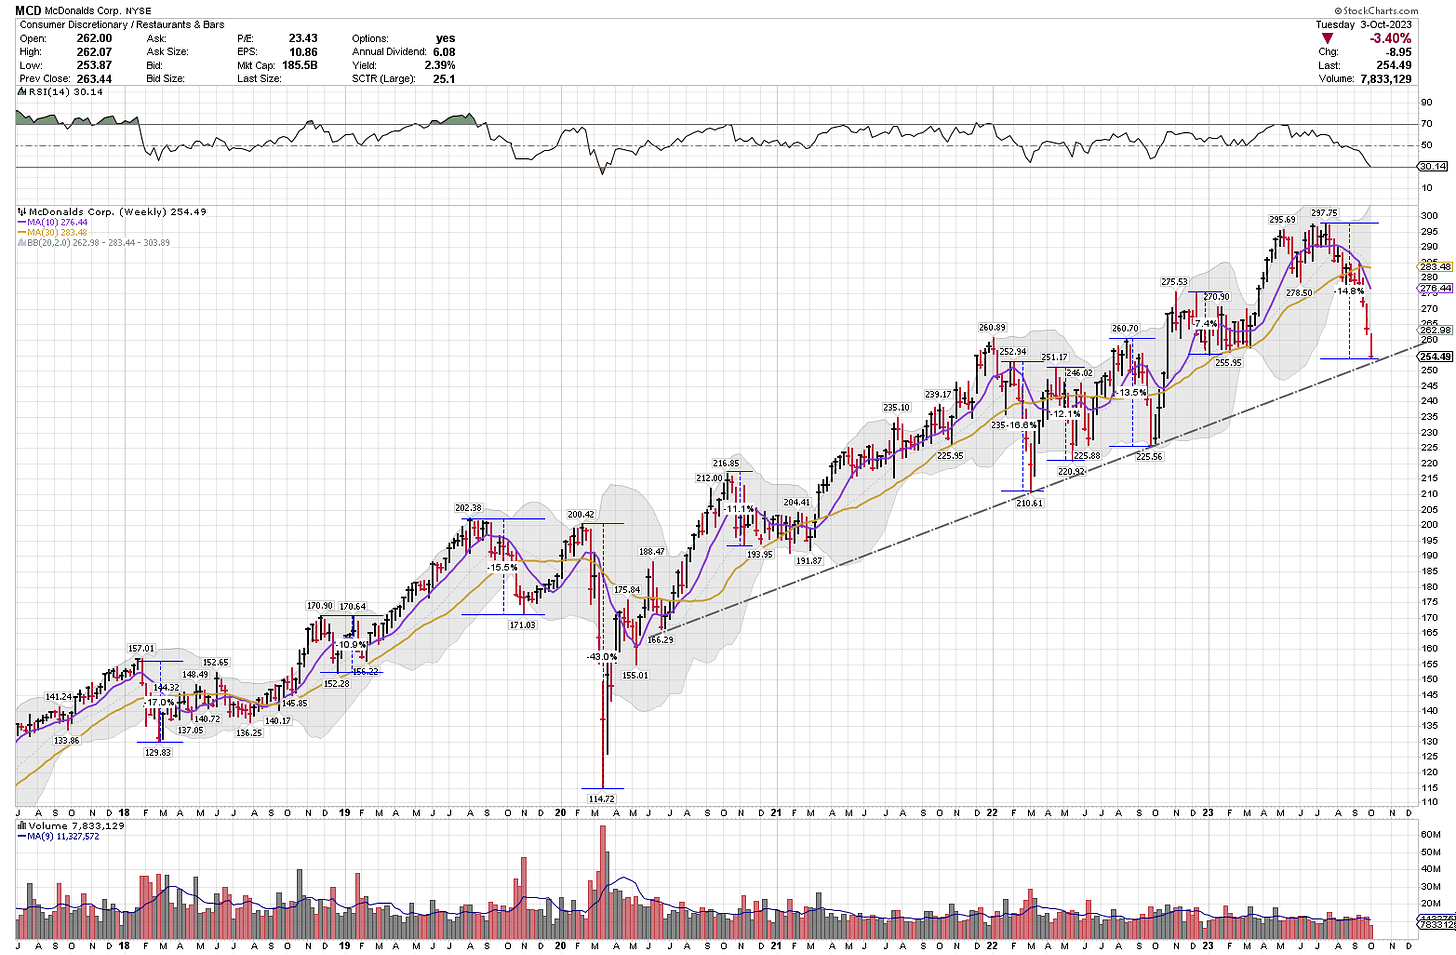Image resolution: width=1456 pixels, height=955 pixels.
Task: Click the -3.40% percent change figure
Action: point(1390,38)
